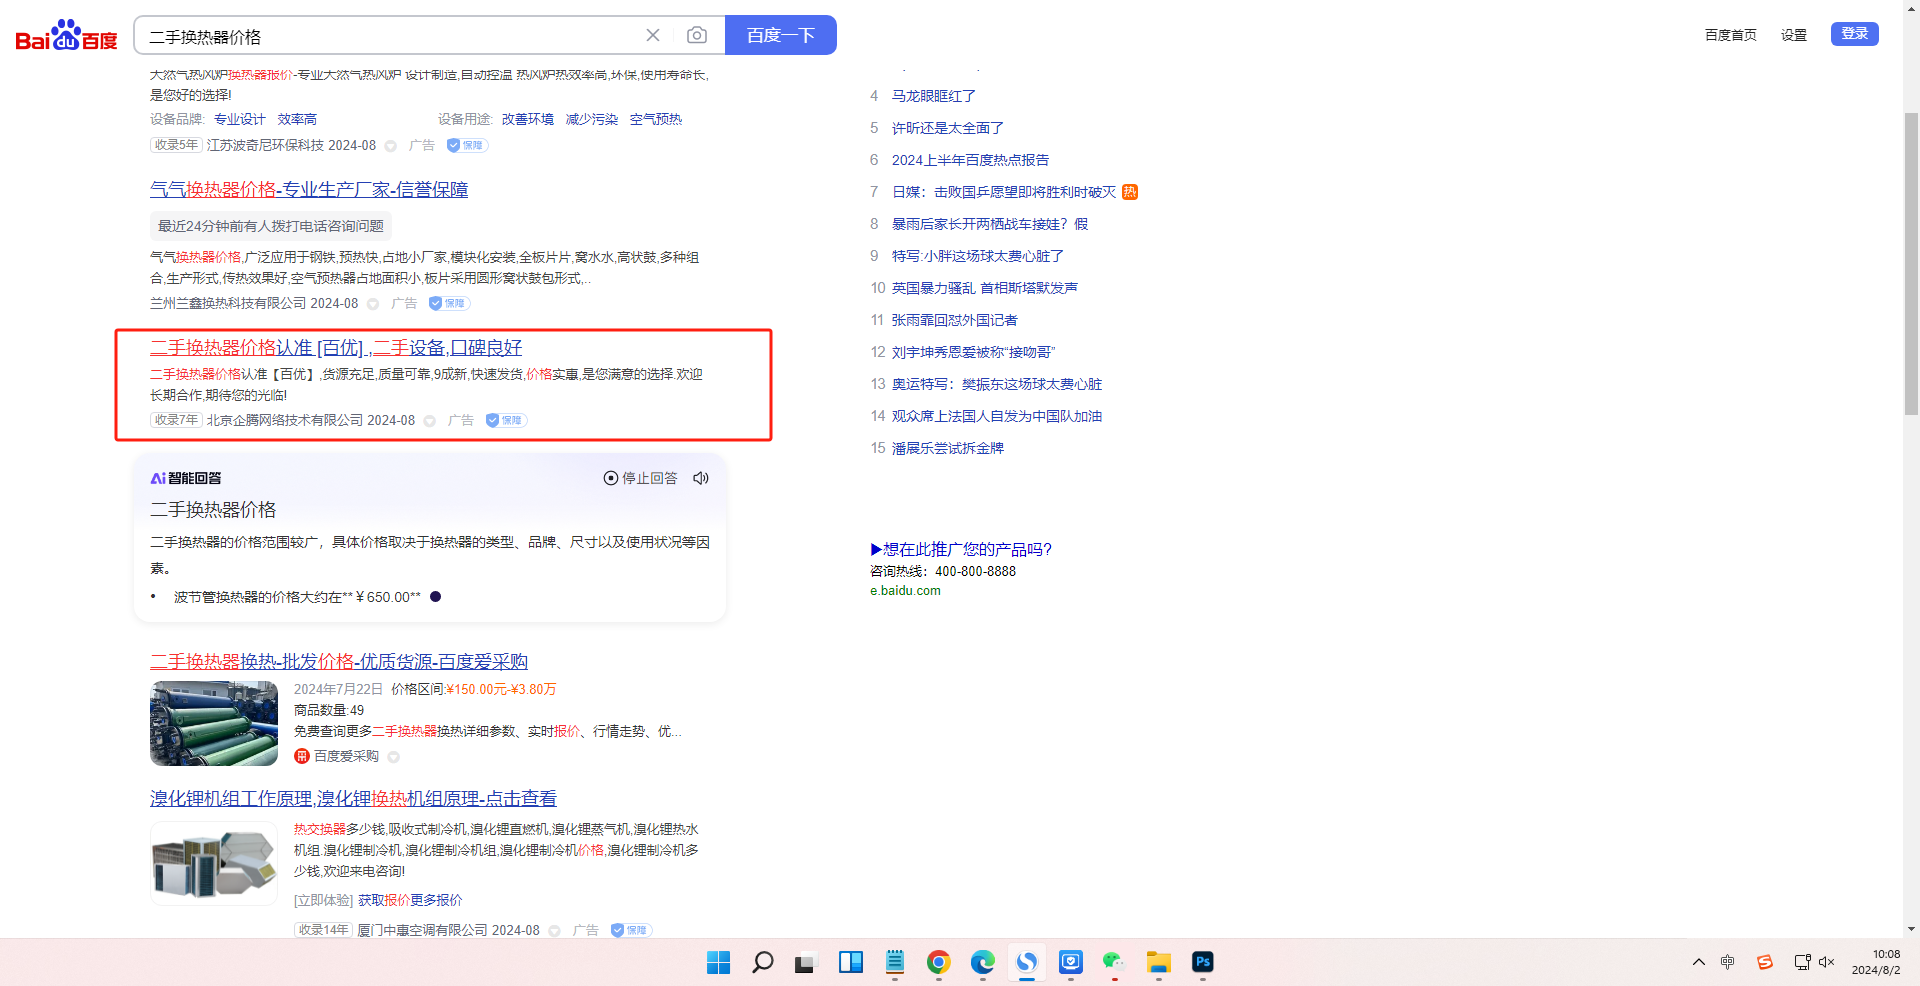Click the 百度爱采购 source logo icon
Screen dimensions: 1920x986
point(302,756)
